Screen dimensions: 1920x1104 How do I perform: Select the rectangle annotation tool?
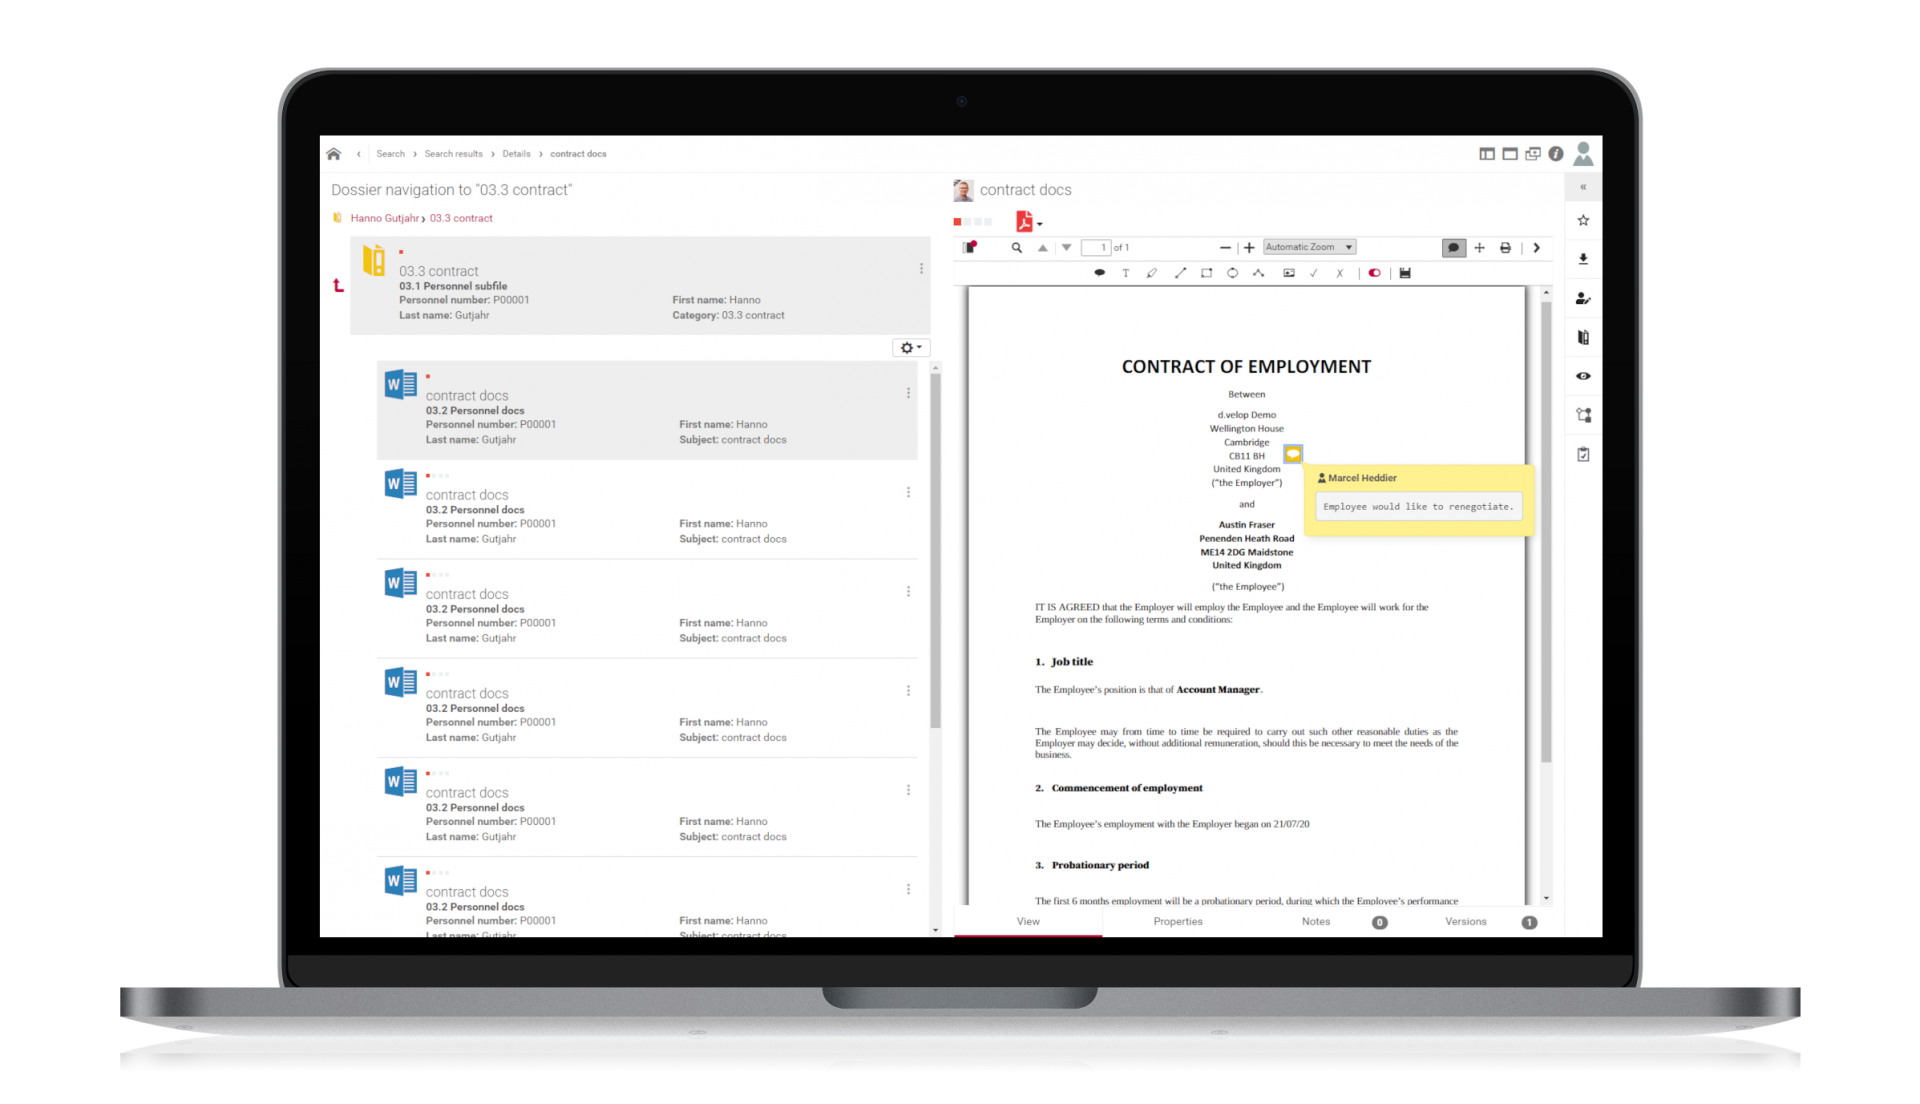(1206, 273)
